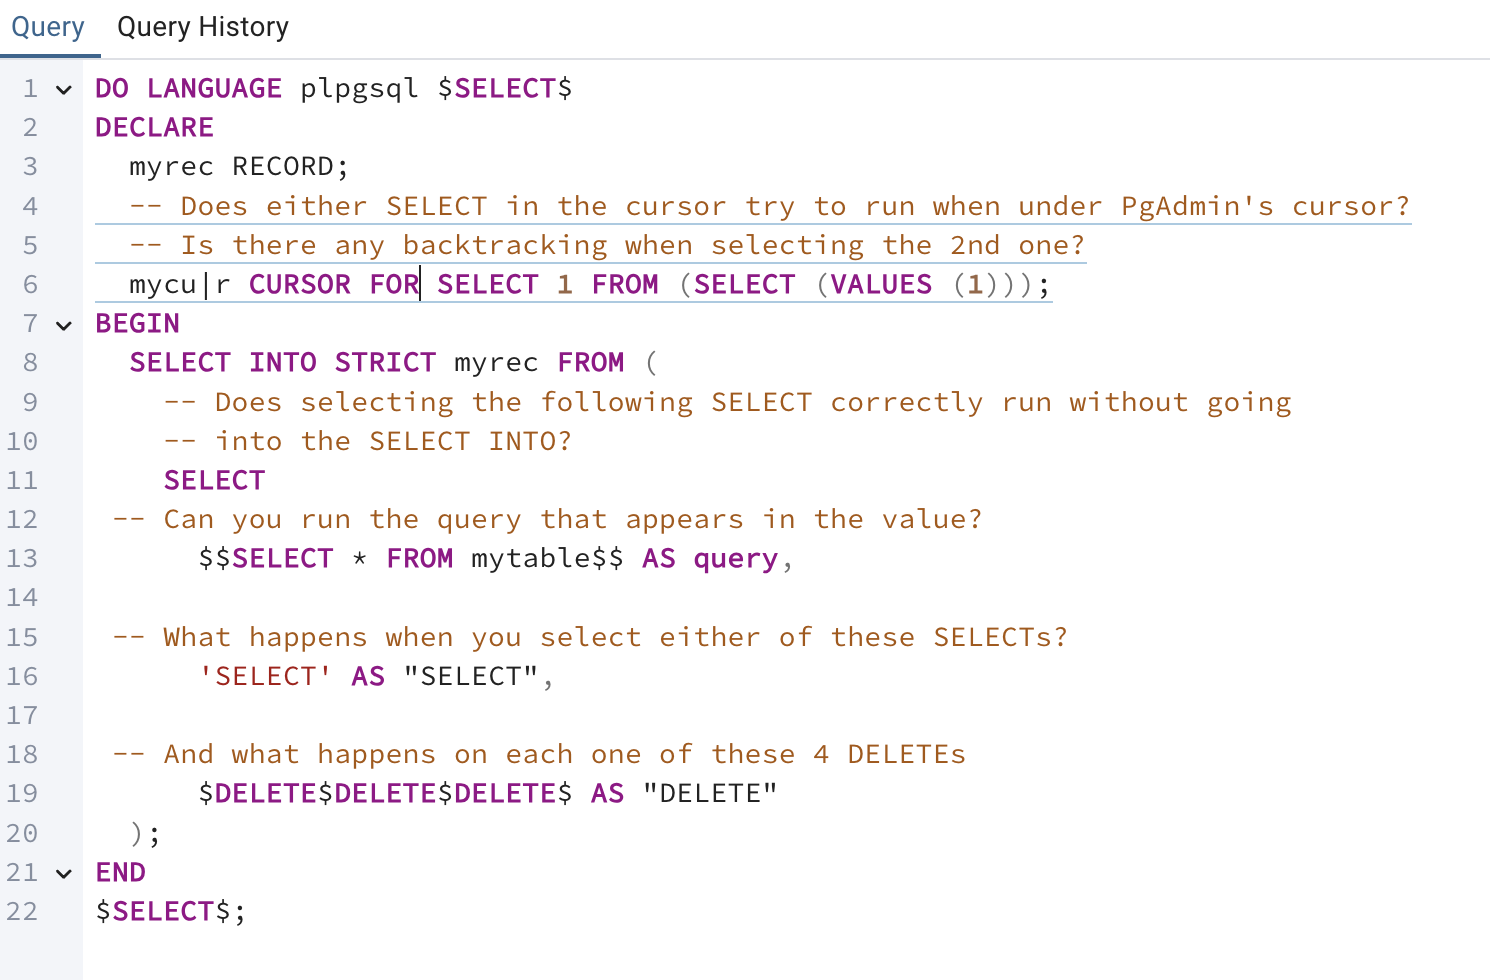This screenshot has width=1490, height=980.
Task: Click the closing $SELECT$; on last line
Action: click(x=170, y=912)
